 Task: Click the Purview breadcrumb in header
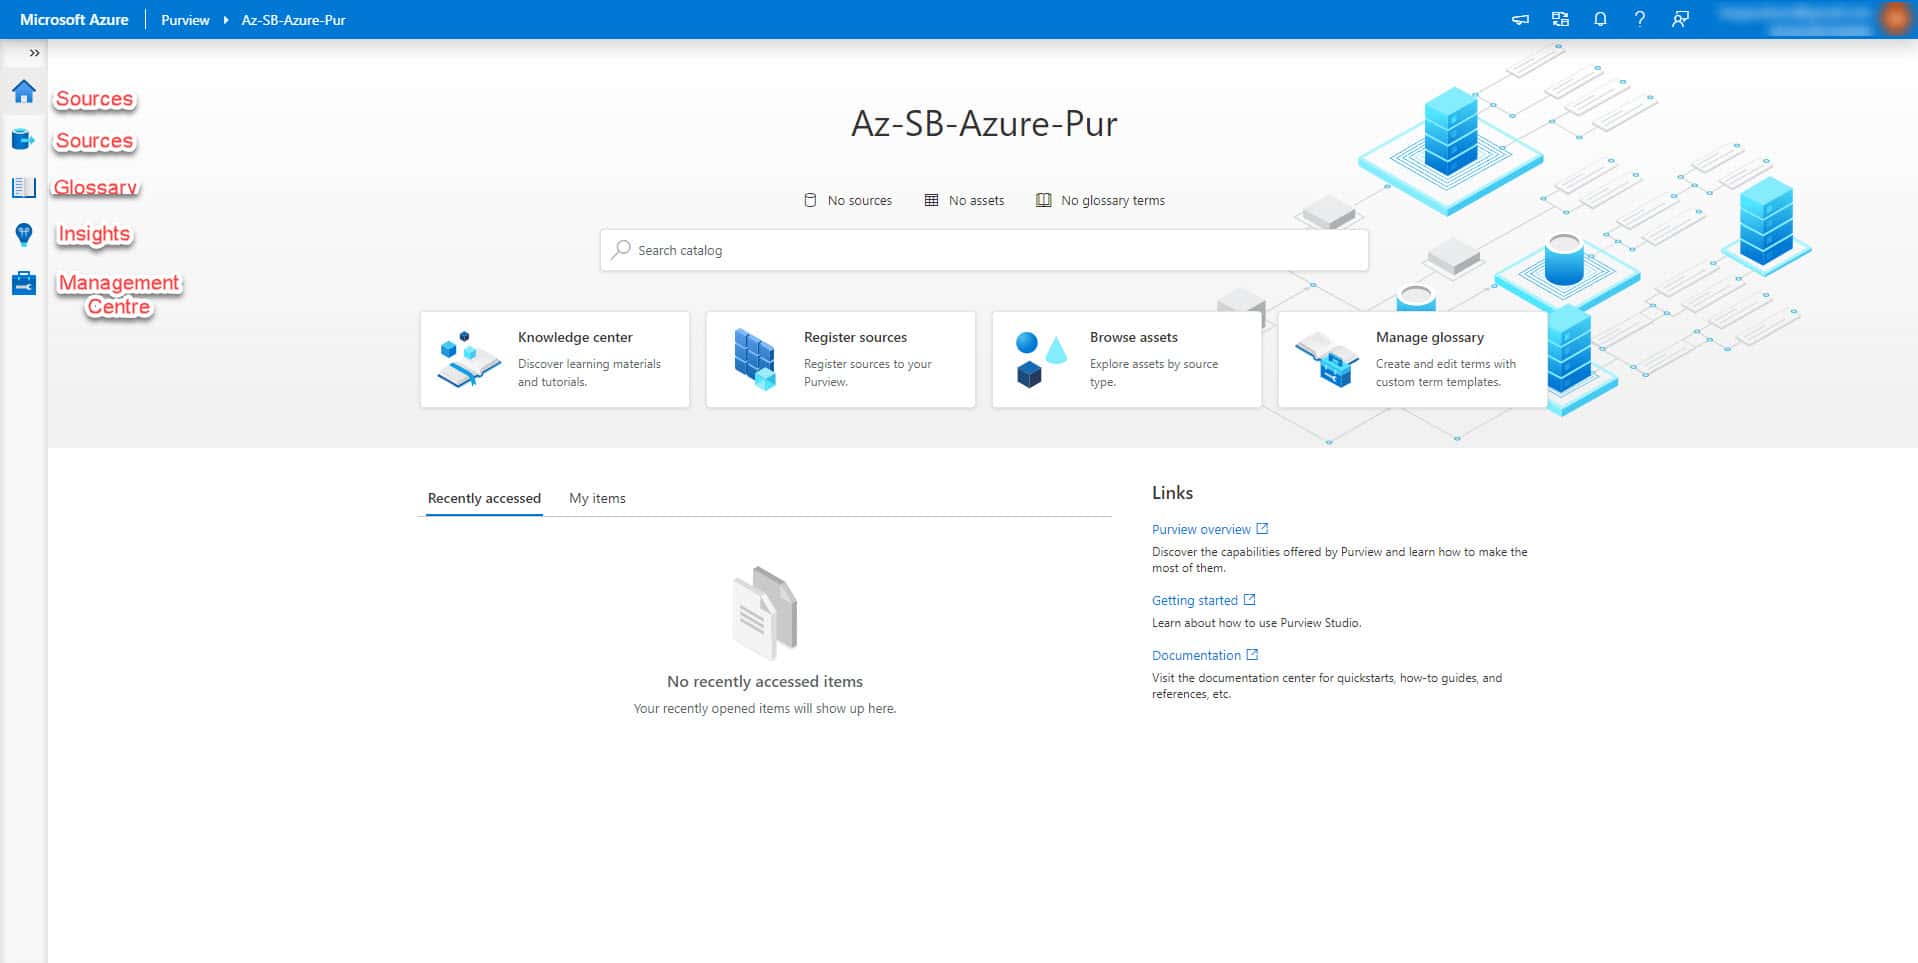pyautogui.click(x=185, y=20)
